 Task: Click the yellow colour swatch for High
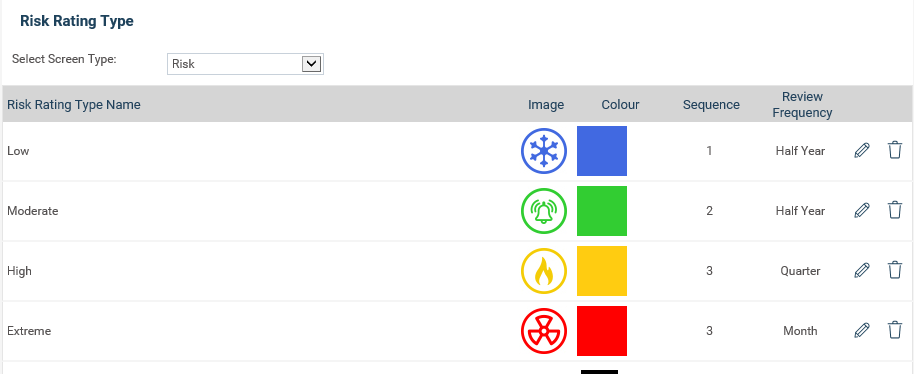pyautogui.click(x=602, y=271)
